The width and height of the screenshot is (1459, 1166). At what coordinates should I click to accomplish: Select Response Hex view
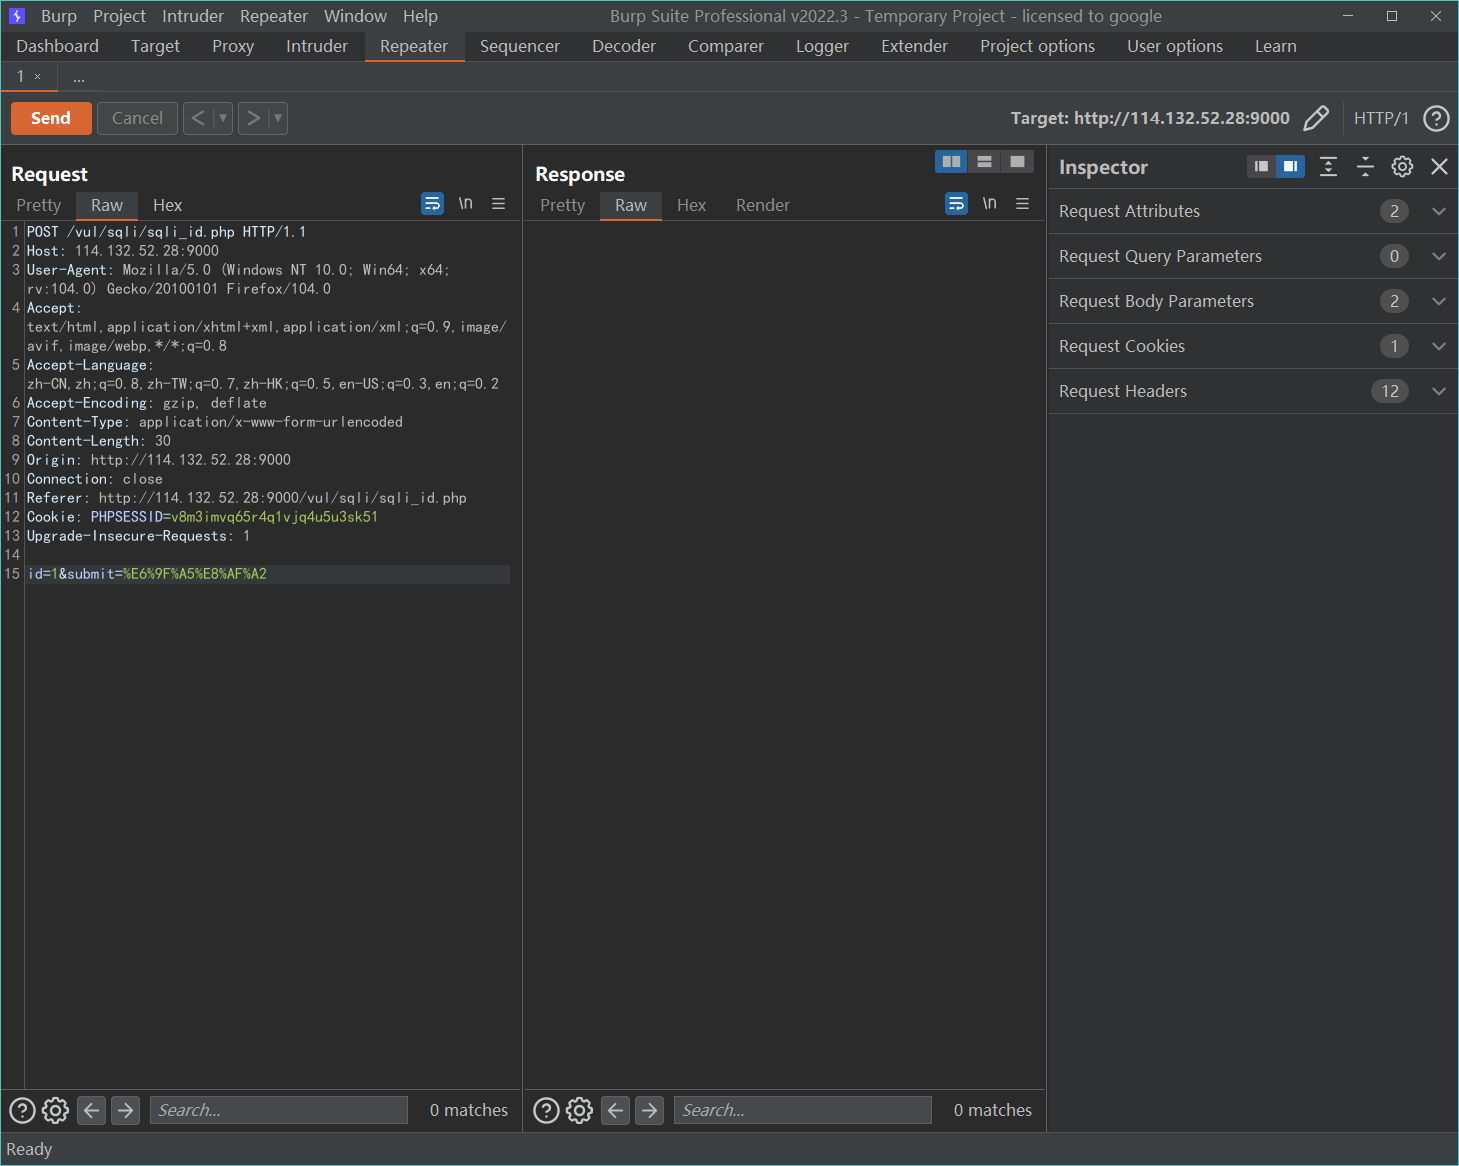[x=691, y=205]
